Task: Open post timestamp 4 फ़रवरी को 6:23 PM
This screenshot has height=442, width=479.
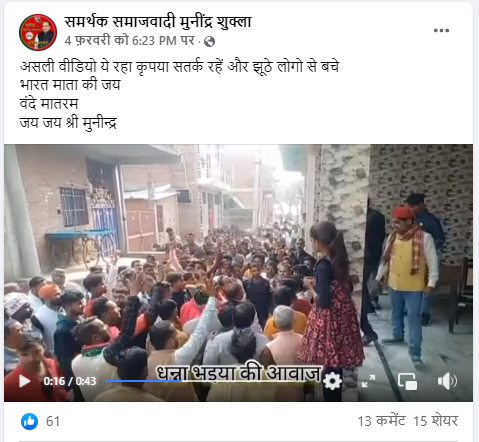Action: [x=130, y=41]
